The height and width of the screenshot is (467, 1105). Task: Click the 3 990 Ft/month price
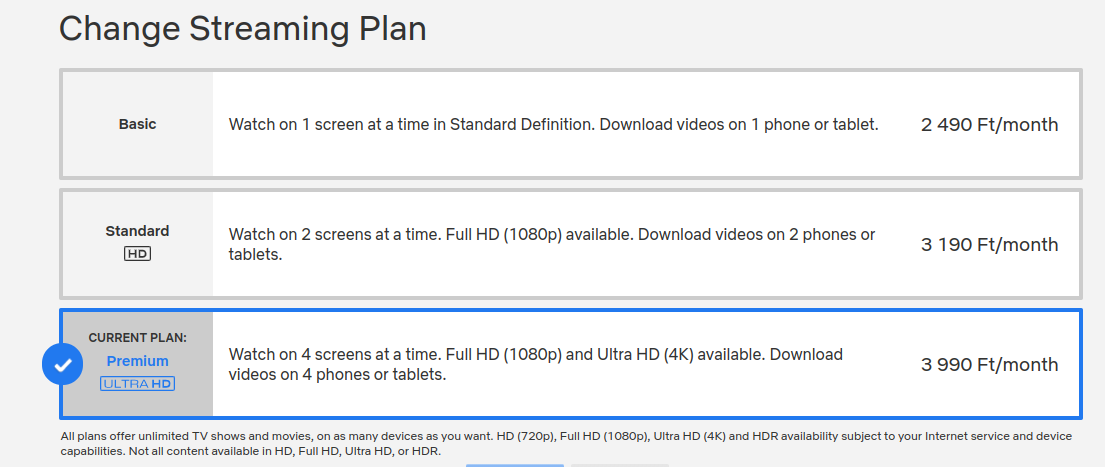click(989, 365)
